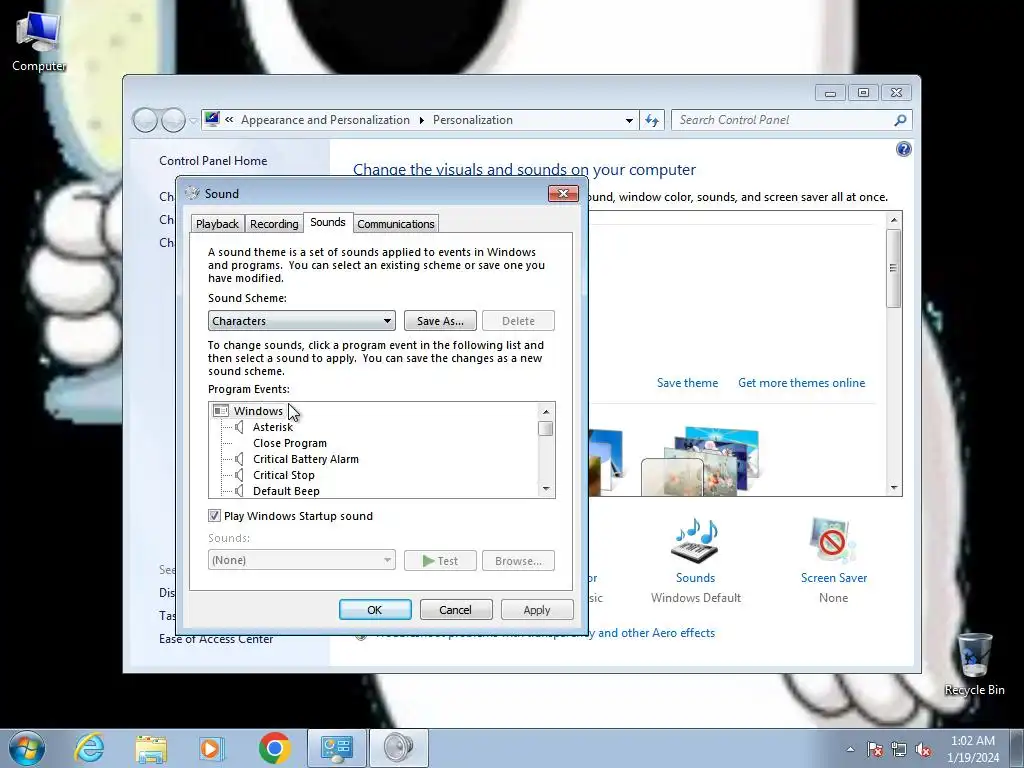
Task: Open the Sound Scheme Characters dropdown
Action: pos(302,321)
